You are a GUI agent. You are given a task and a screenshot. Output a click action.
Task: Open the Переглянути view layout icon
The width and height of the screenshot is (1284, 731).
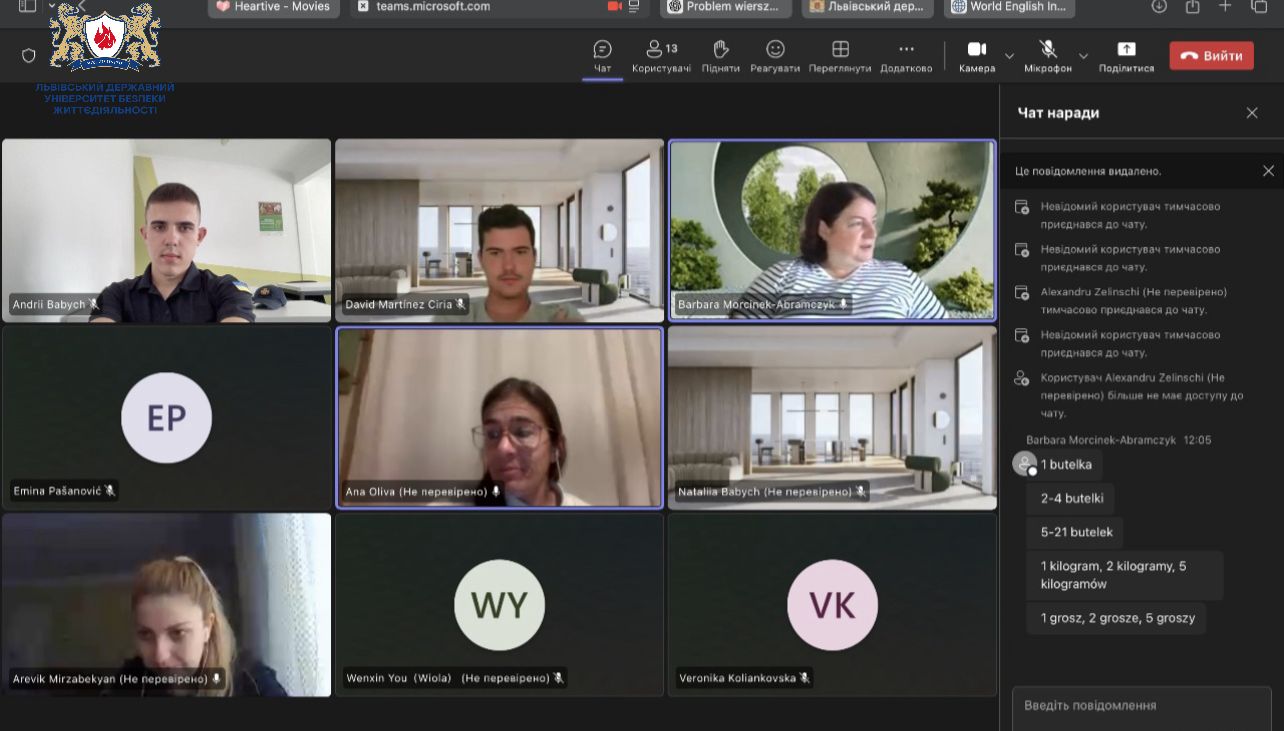[x=840, y=50]
